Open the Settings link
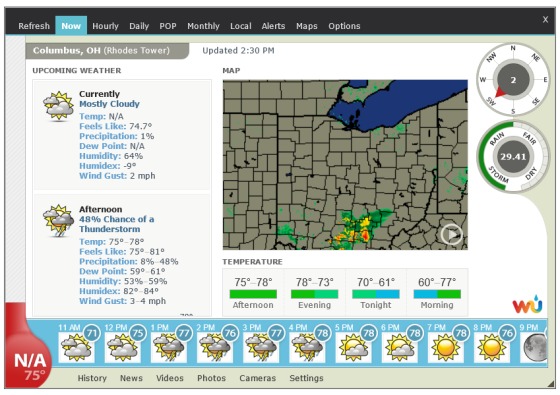Image resolution: width=560 pixels, height=395 pixels. pos(306,378)
